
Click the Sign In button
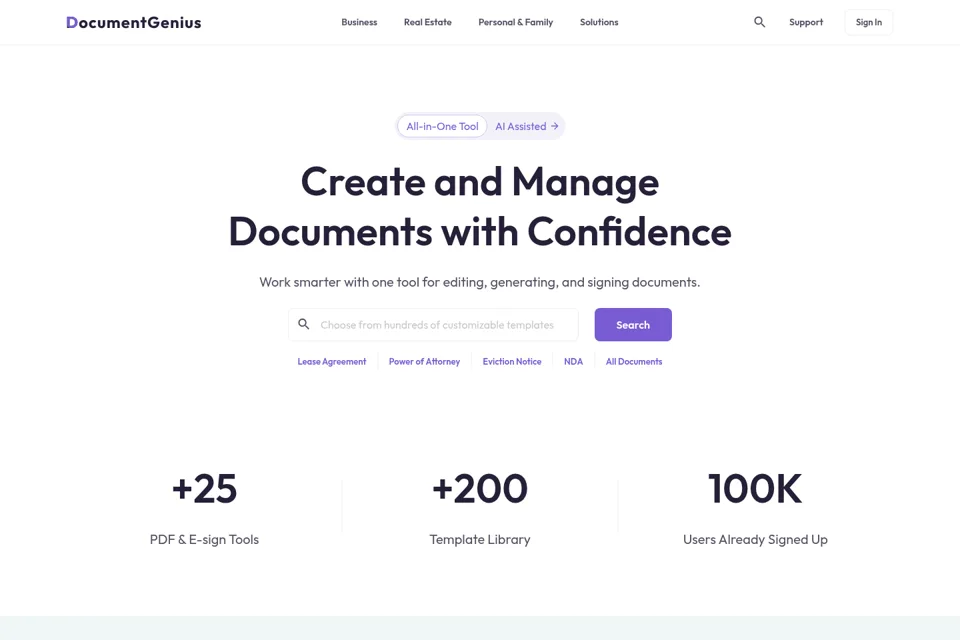[869, 22]
